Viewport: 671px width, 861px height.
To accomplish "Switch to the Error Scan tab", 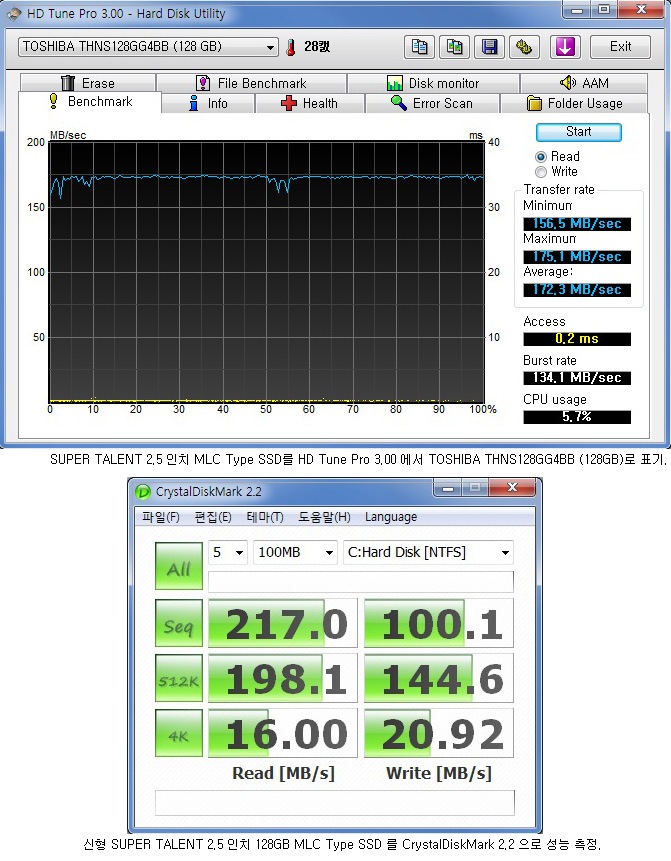I will coord(432,103).
